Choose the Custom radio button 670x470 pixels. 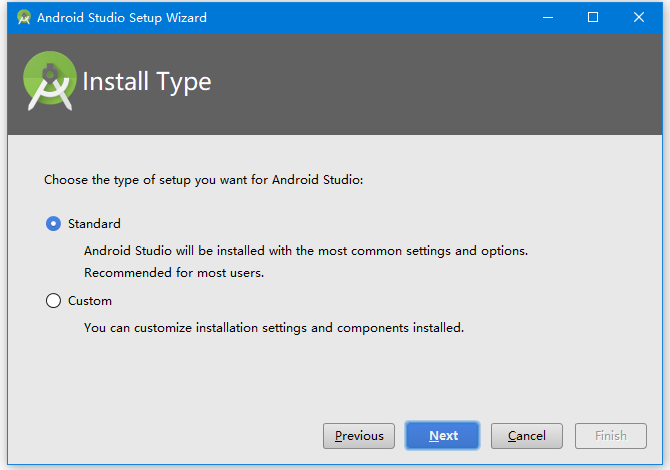coord(54,301)
